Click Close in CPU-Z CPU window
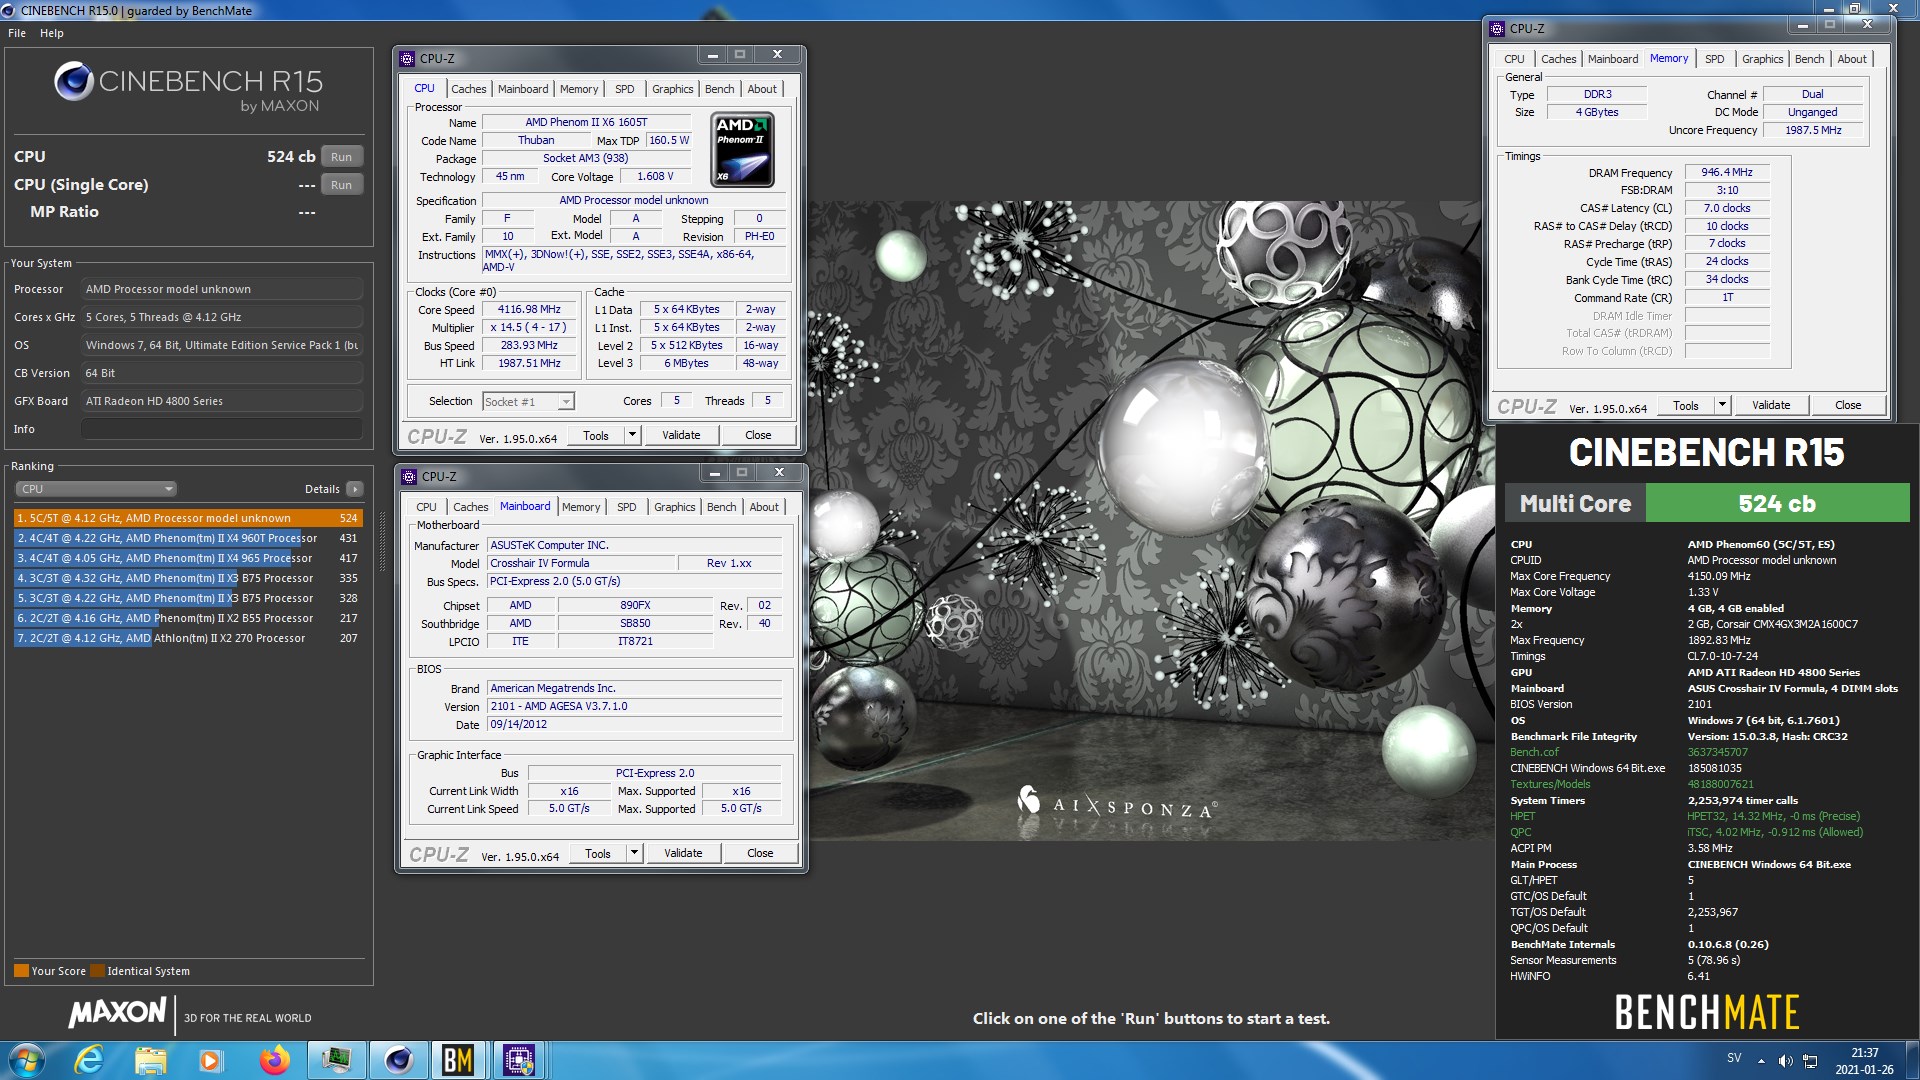 [758, 435]
